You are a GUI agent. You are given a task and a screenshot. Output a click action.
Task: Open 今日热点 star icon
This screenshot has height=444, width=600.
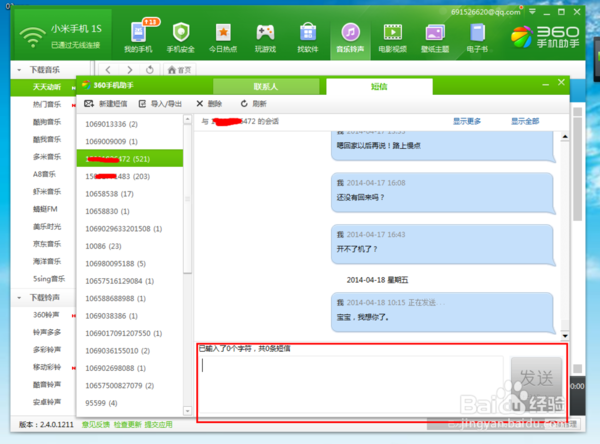[x=223, y=38]
